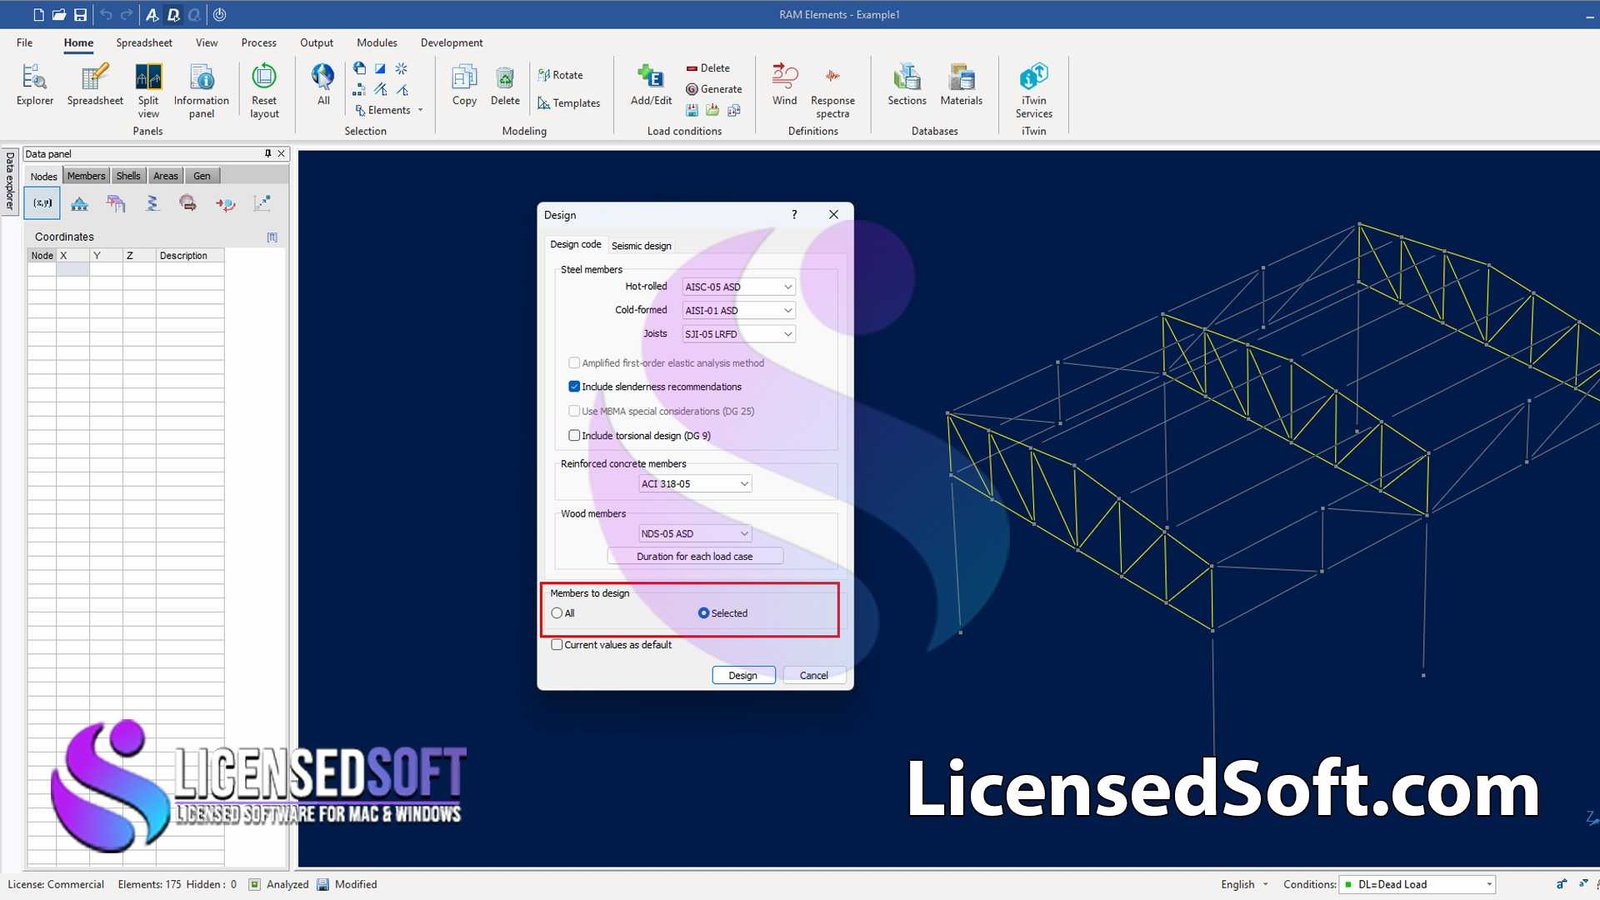
Task: Generate load combinations
Action: coord(713,89)
